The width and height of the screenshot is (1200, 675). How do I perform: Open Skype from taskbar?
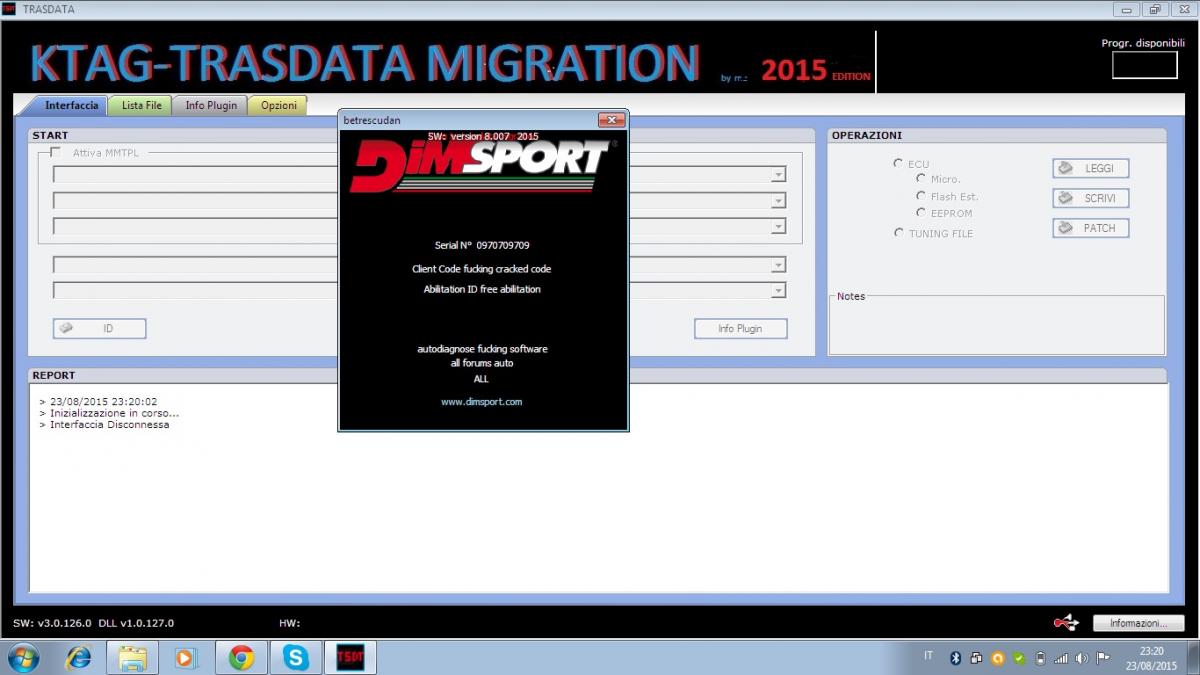pos(296,657)
